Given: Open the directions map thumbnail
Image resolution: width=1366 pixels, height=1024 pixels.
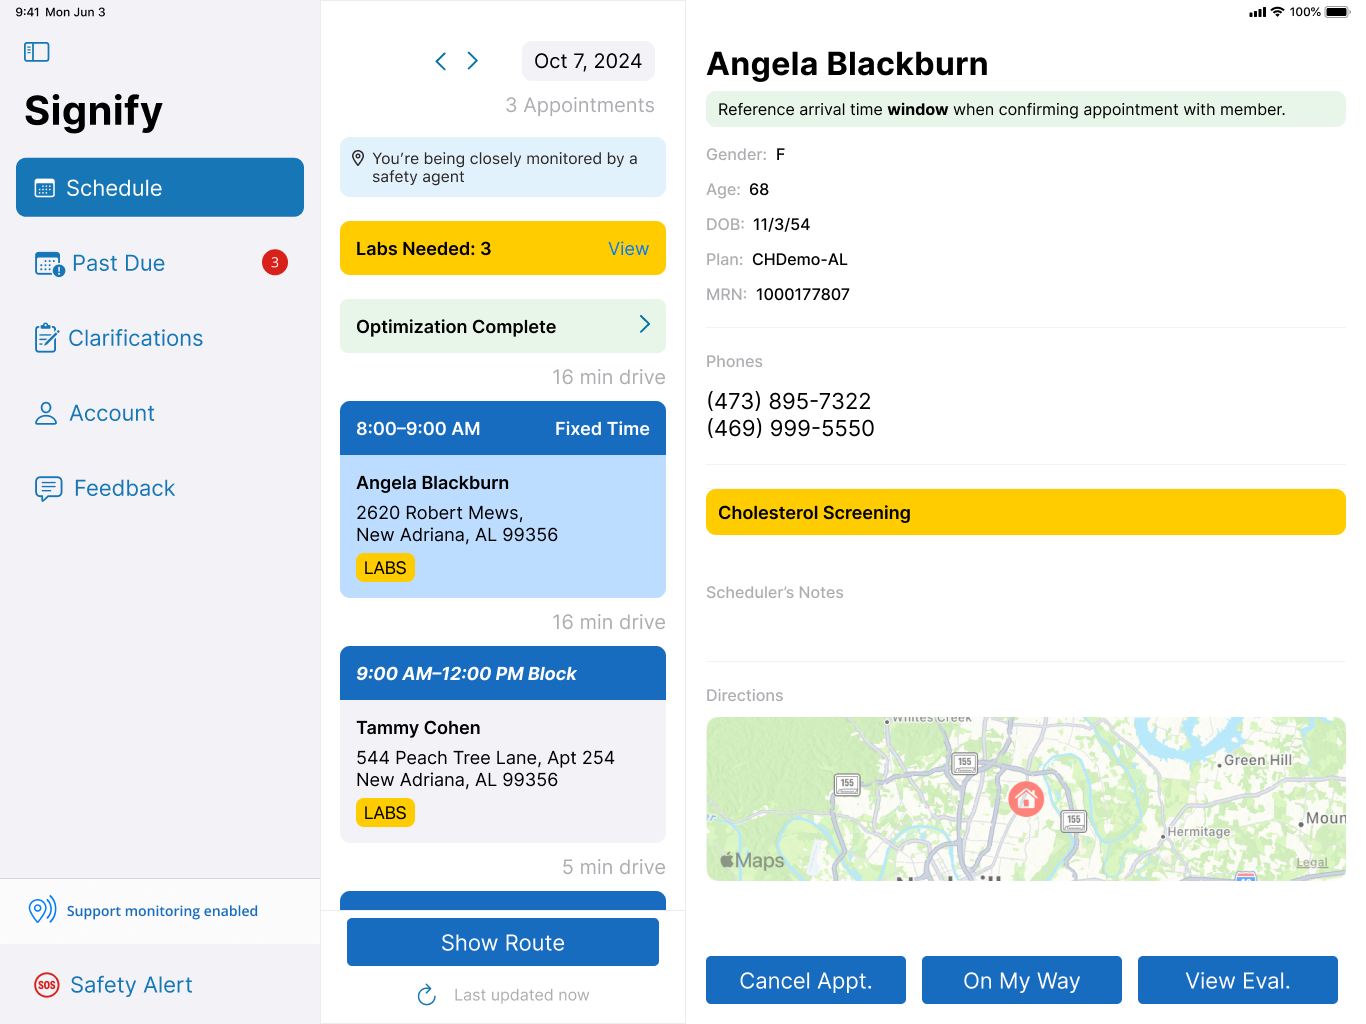Looking at the screenshot, I should click(x=1026, y=799).
